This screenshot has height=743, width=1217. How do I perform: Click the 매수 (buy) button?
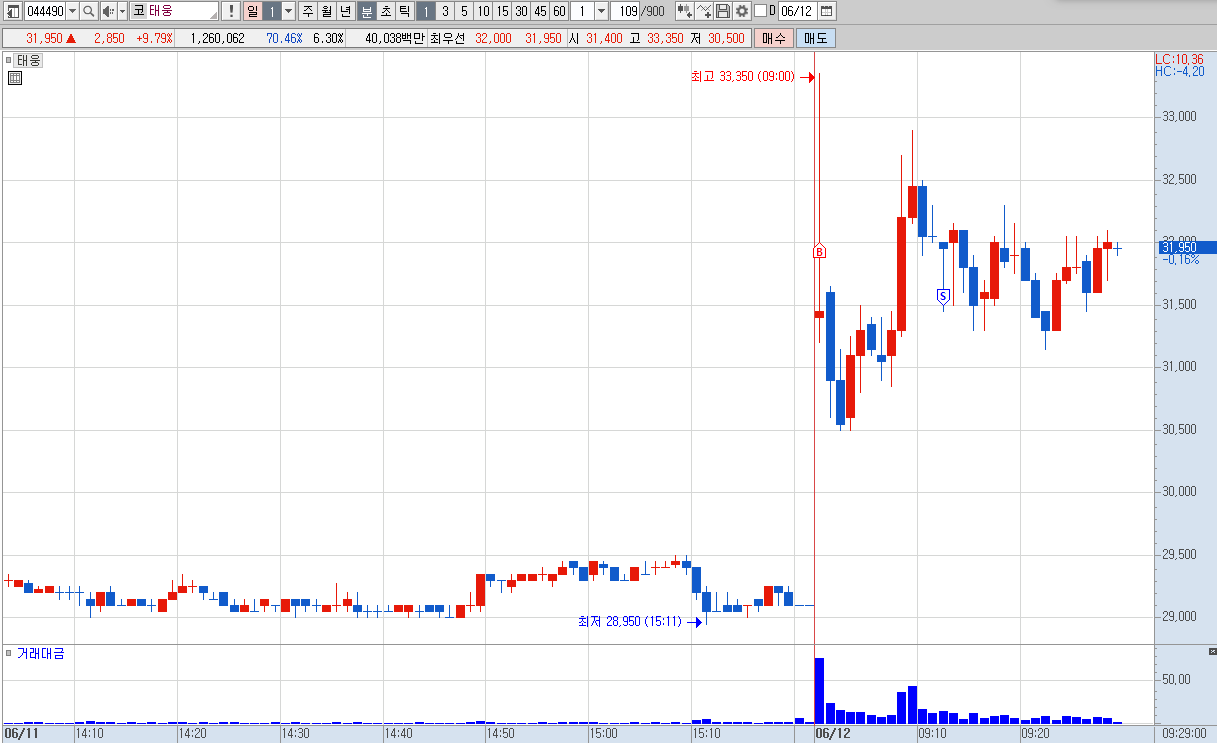(x=774, y=38)
